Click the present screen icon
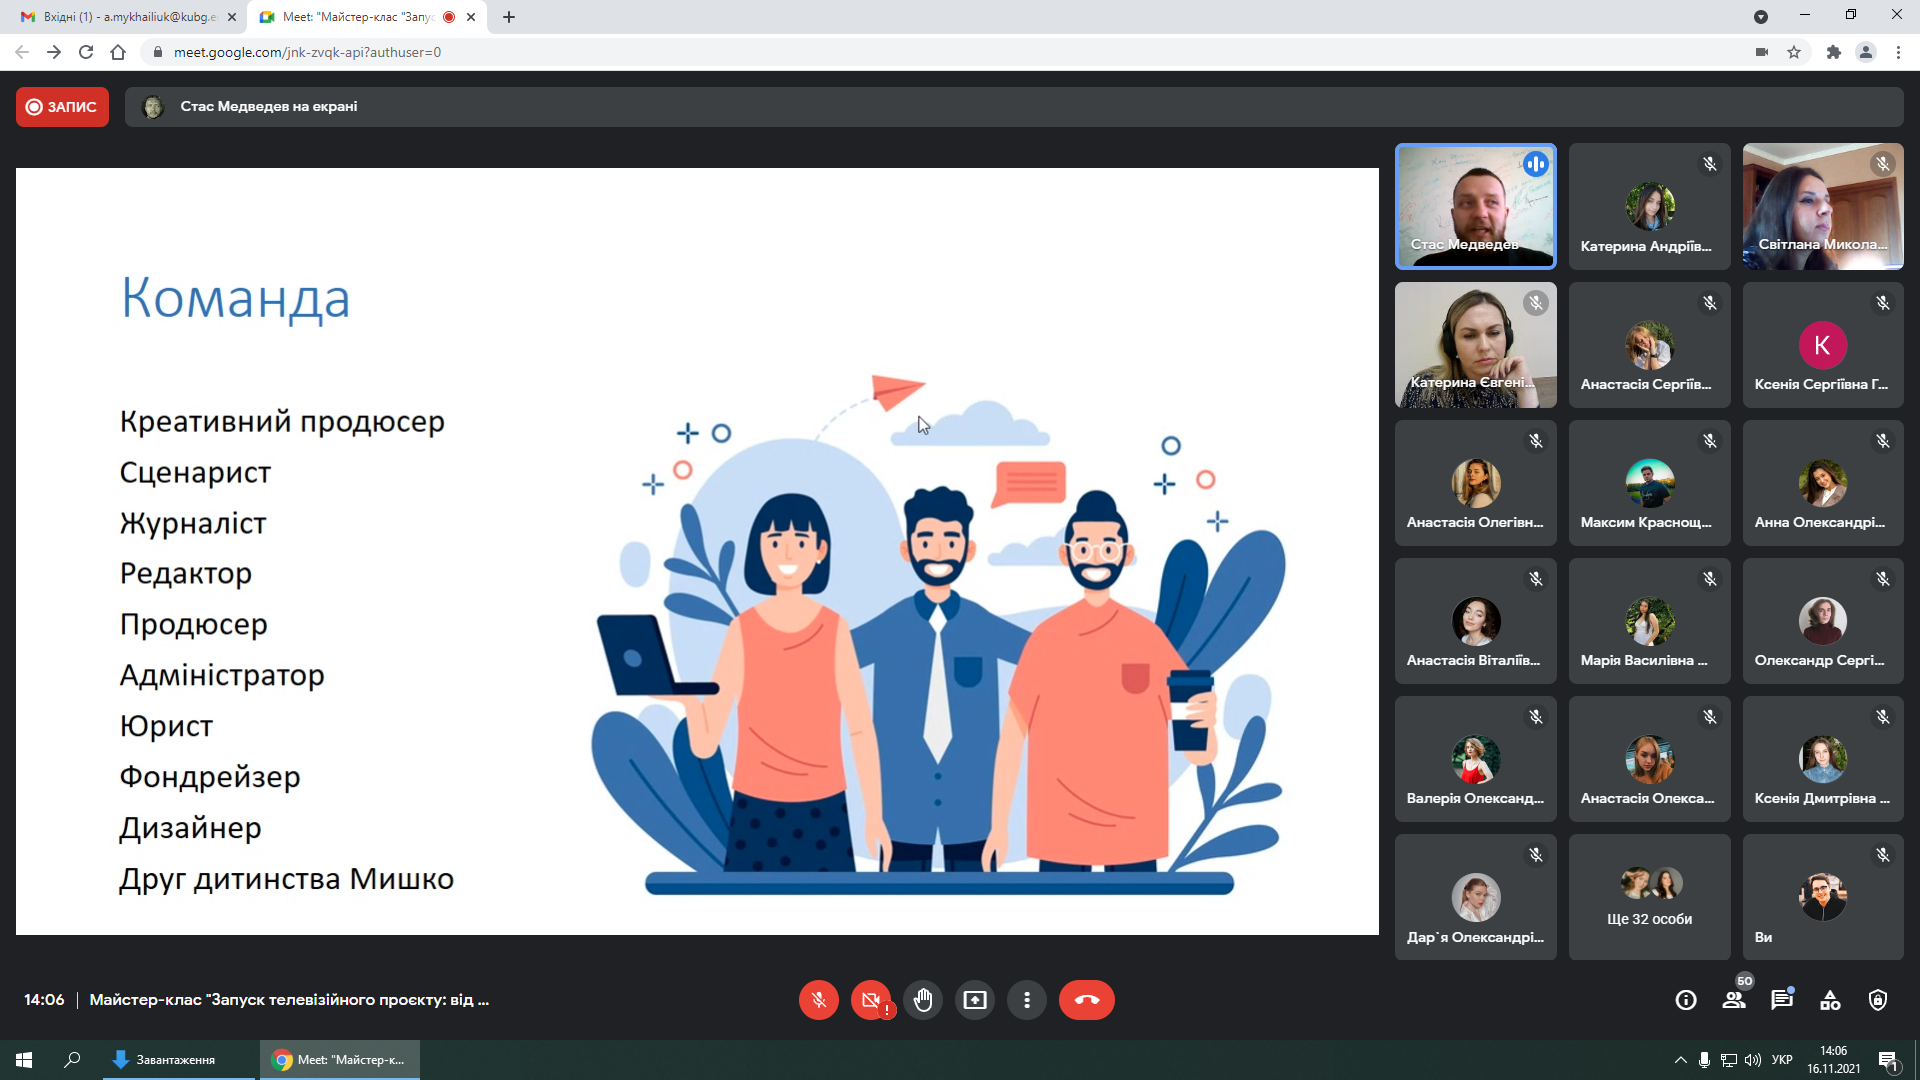Viewport: 1920px width, 1080px height. [975, 1000]
